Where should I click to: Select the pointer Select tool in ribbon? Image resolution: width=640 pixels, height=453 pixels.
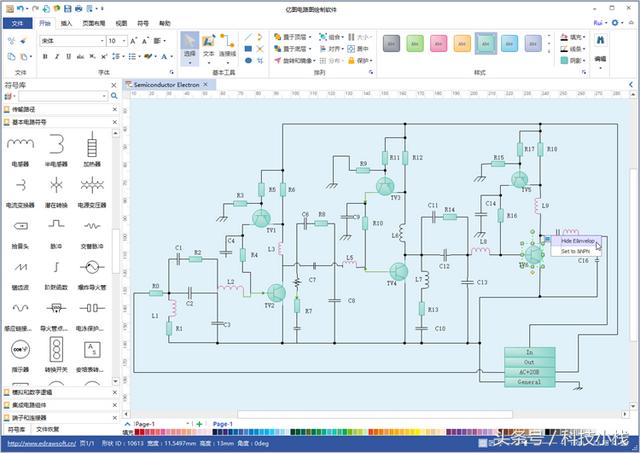pyautogui.click(x=190, y=48)
